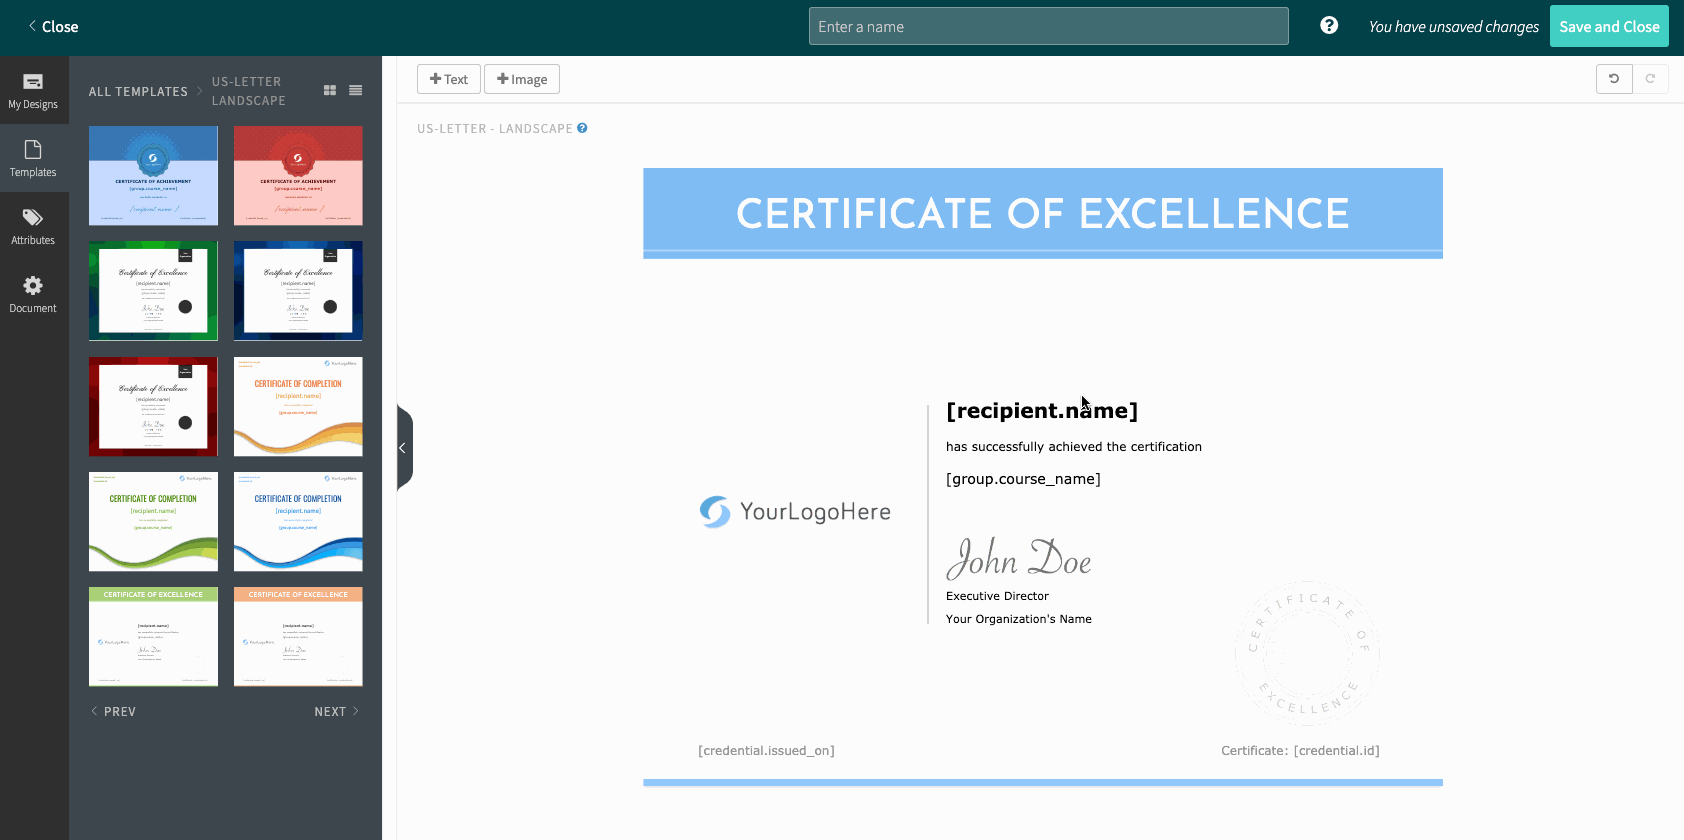
Task: Open the Attributes tags panel
Action: click(x=33, y=226)
